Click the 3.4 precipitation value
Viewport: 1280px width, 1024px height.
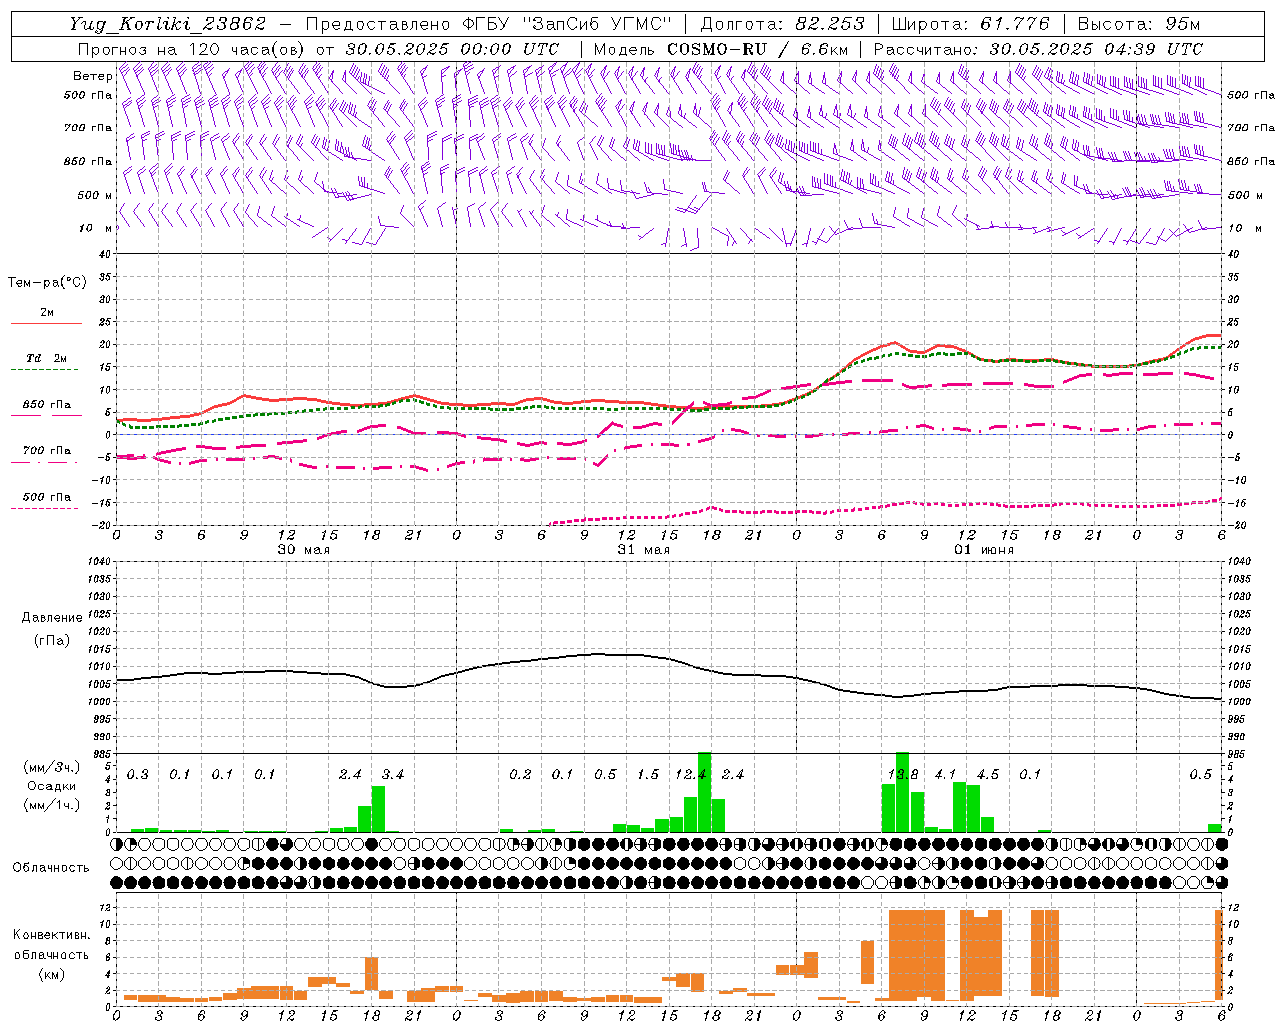pyautogui.click(x=393, y=775)
